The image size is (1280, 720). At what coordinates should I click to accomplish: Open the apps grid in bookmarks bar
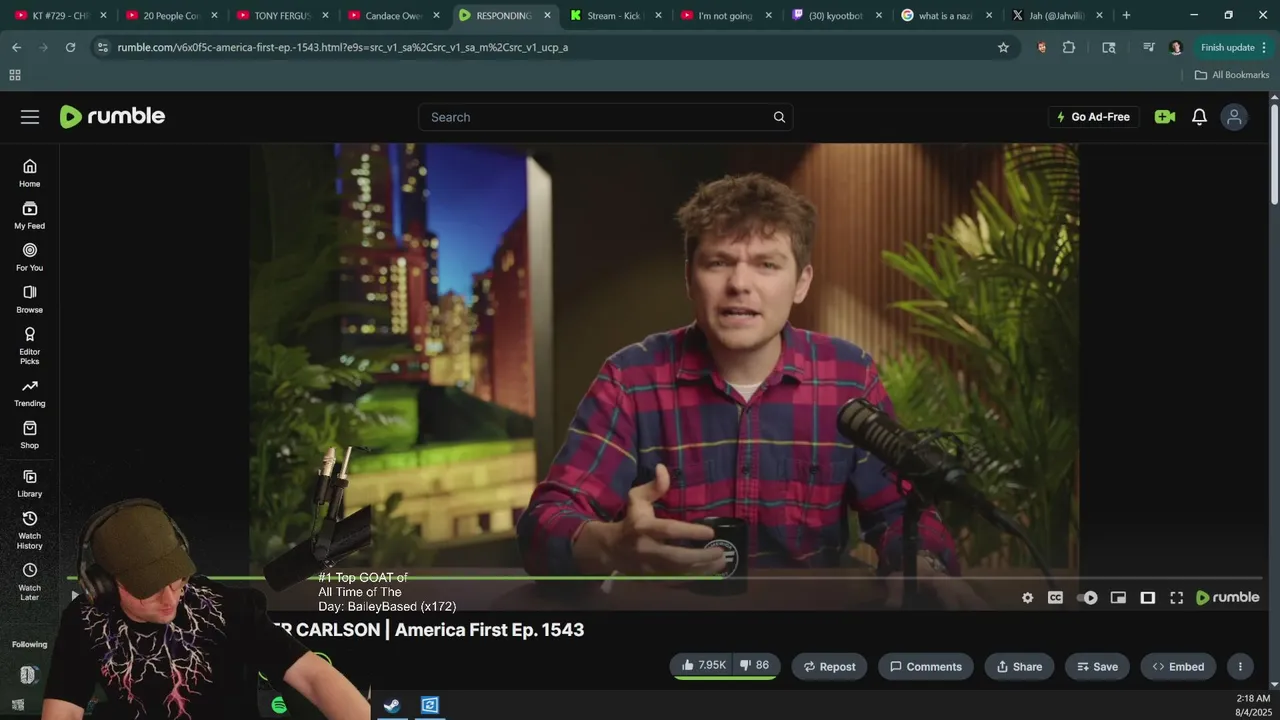(15, 75)
